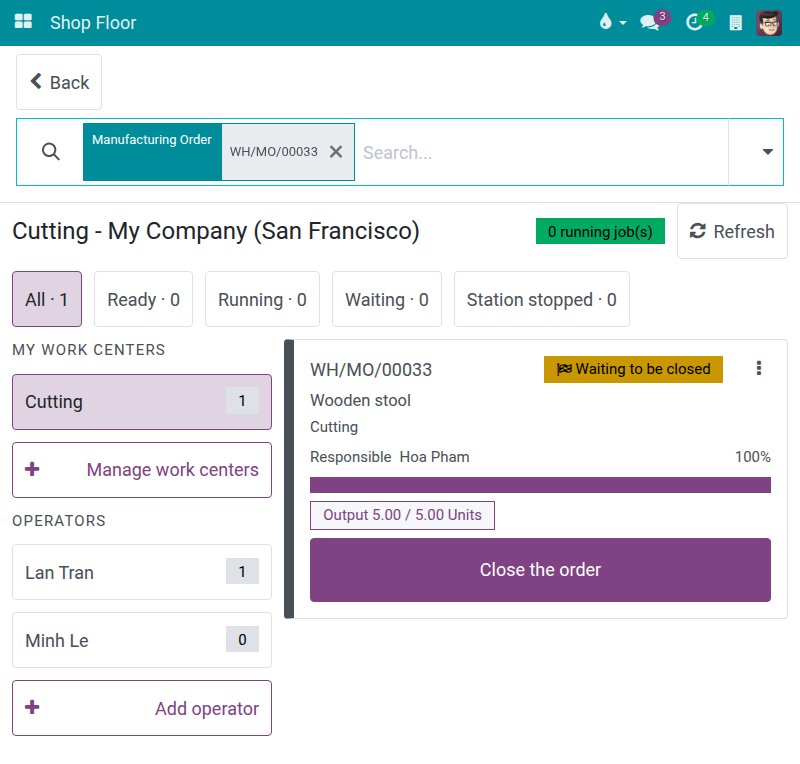Toggle operator Minh Le
Viewport: 800px width, 764px height.
pos(142,640)
